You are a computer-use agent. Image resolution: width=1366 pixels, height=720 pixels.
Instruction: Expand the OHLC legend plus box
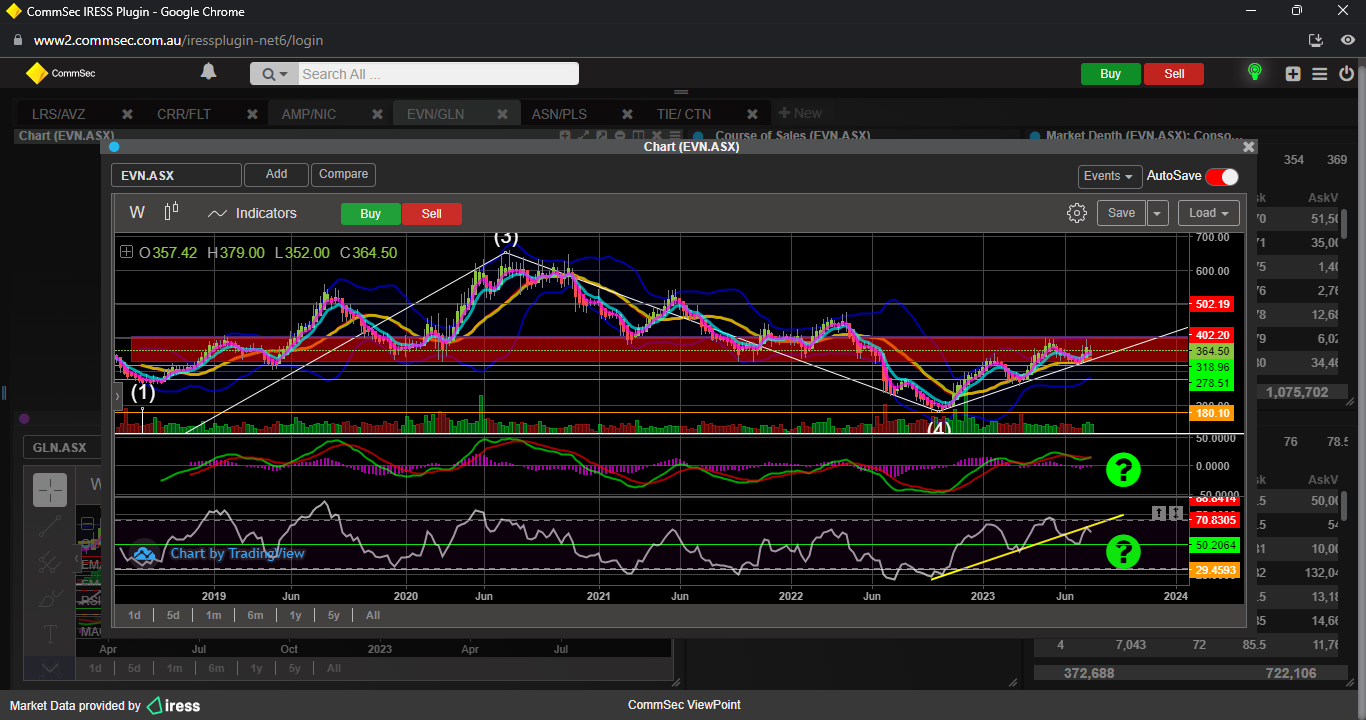point(126,253)
